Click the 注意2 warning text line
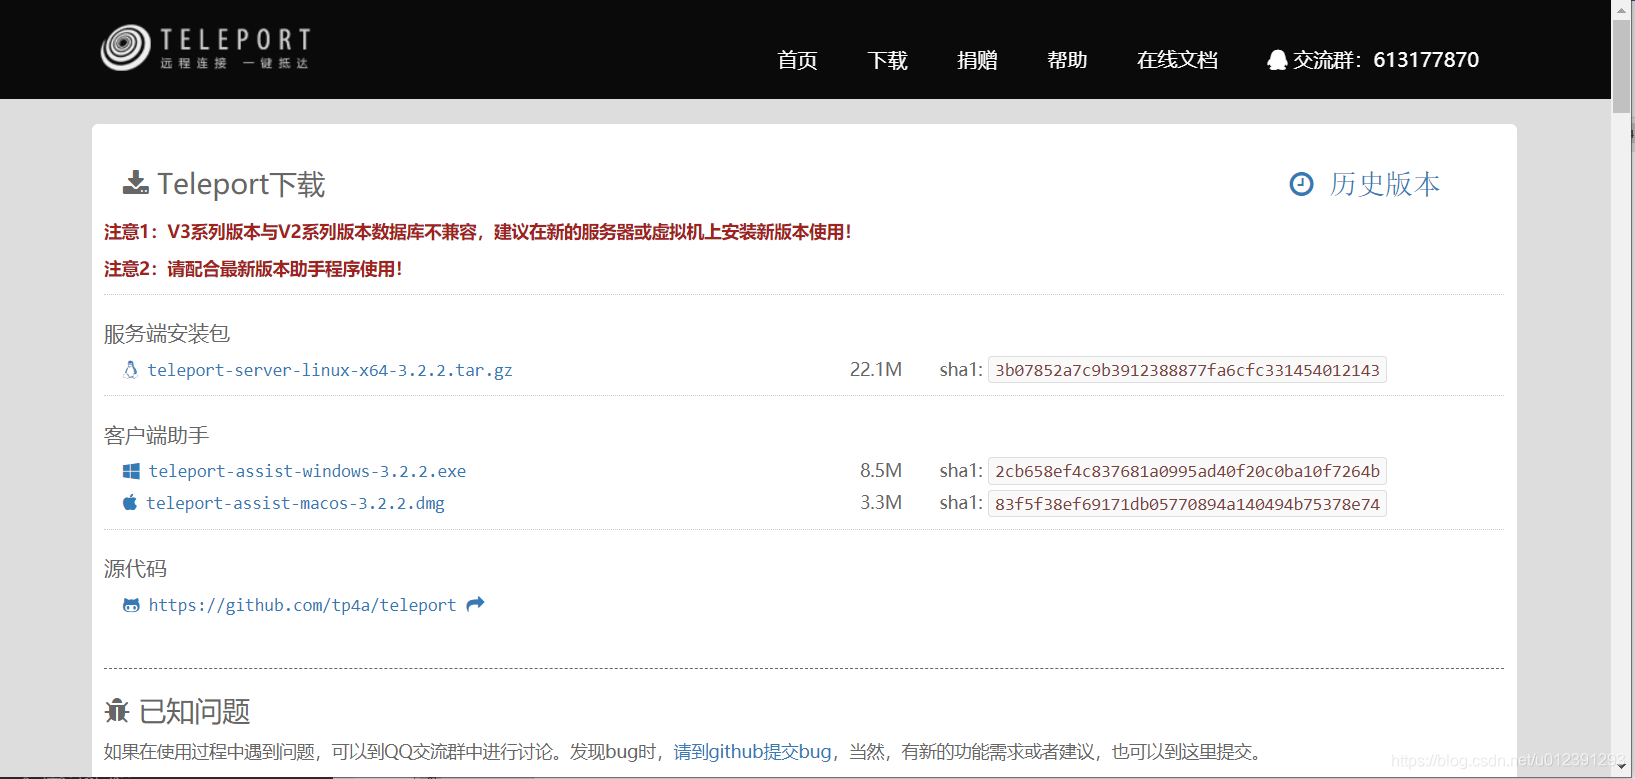The width and height of the screenshot is (1635, 779). pyautogui.click(x=253, y=269)
